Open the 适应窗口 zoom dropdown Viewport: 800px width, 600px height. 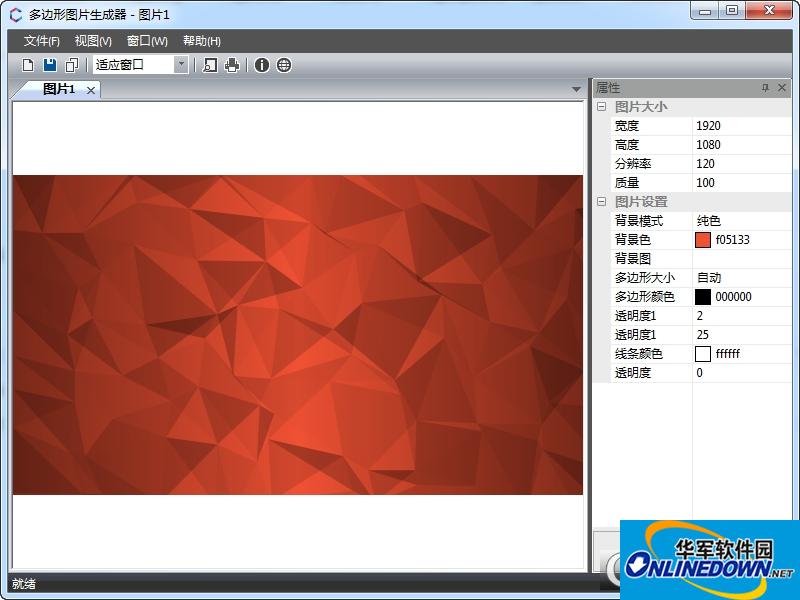181,65
